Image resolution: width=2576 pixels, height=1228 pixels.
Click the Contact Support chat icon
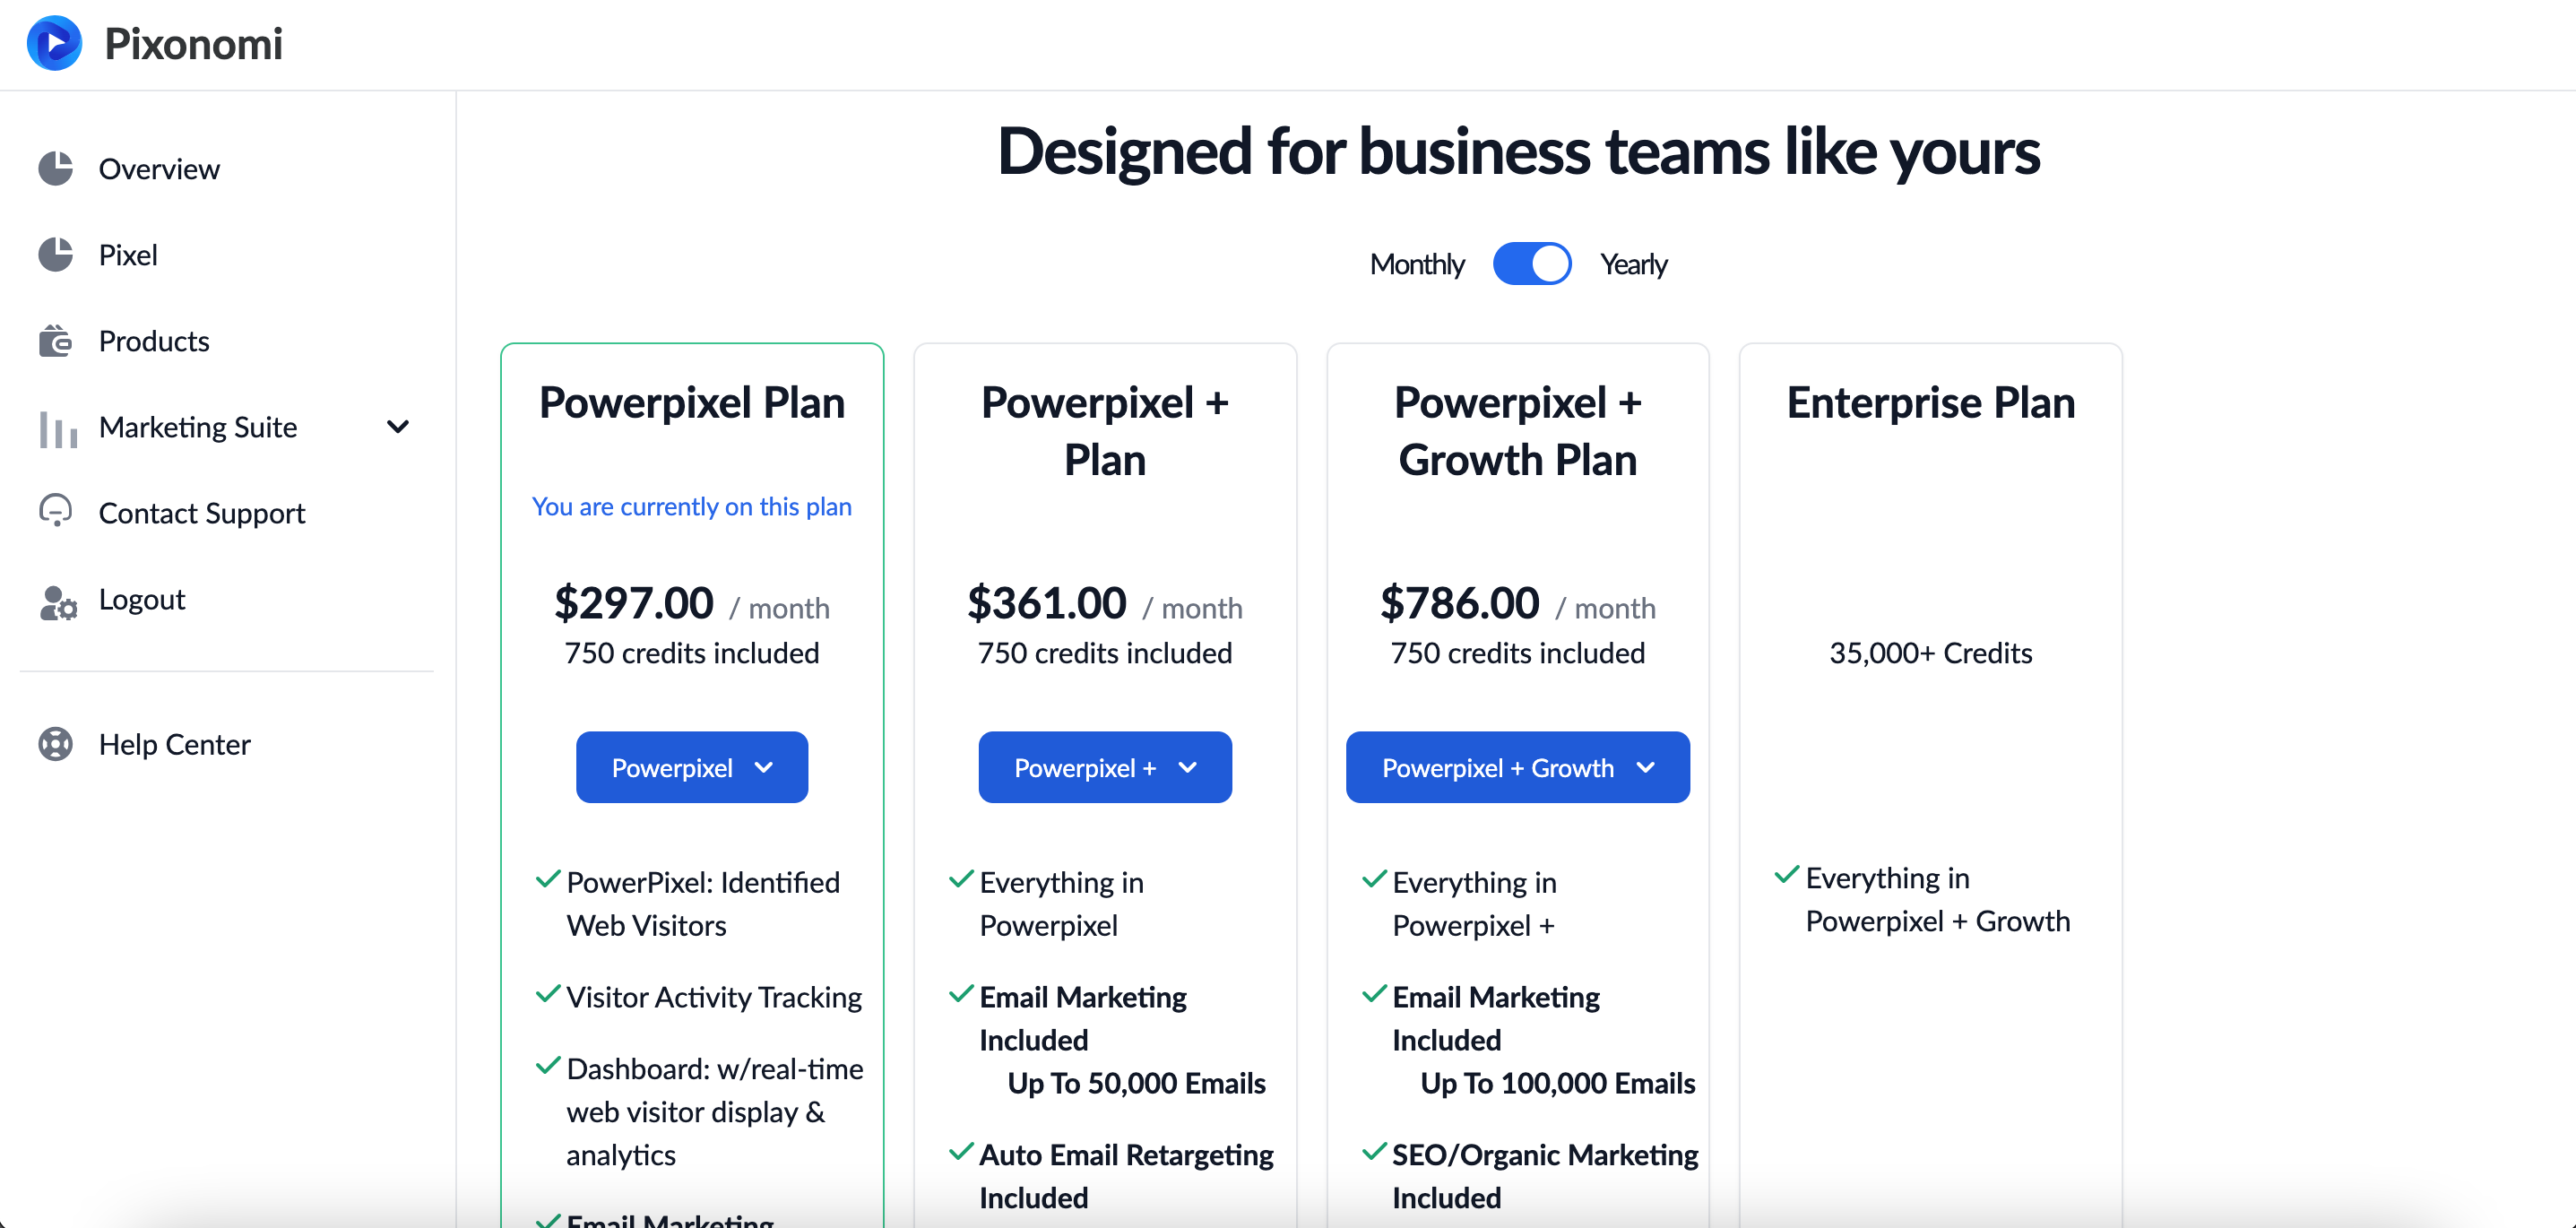56,511
